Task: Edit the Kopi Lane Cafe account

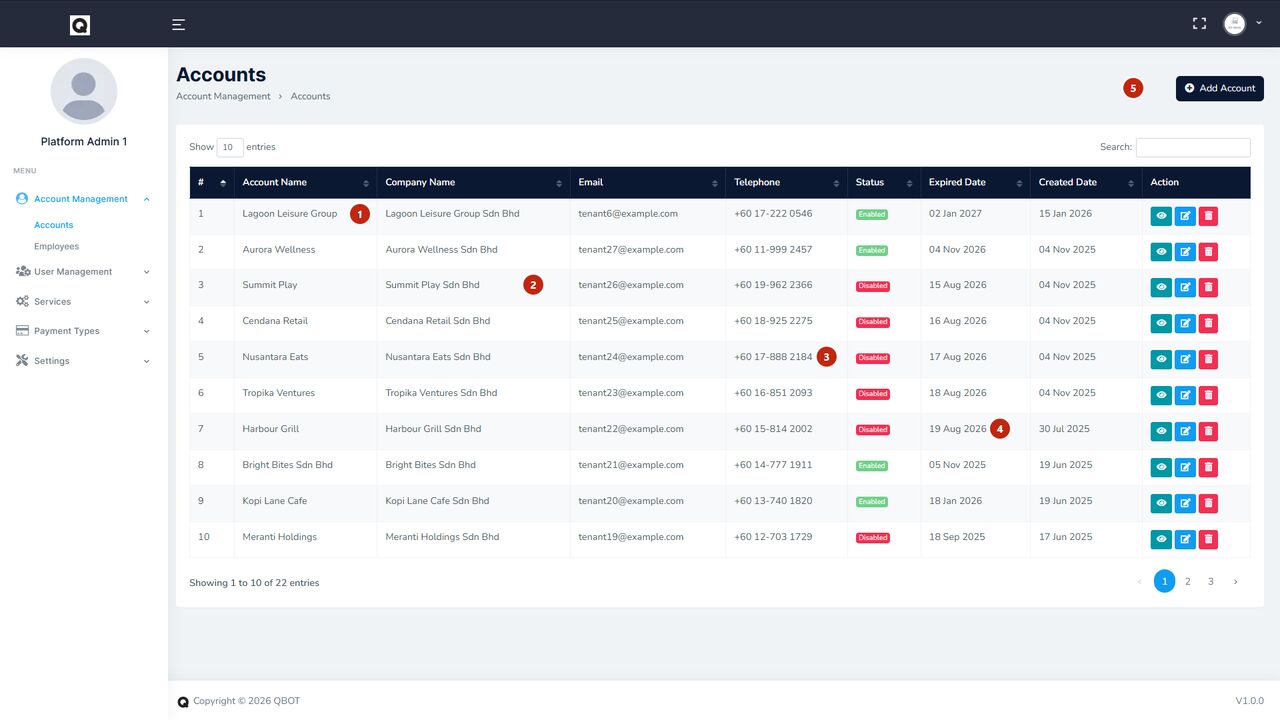Action: [x=1185, y=504]
